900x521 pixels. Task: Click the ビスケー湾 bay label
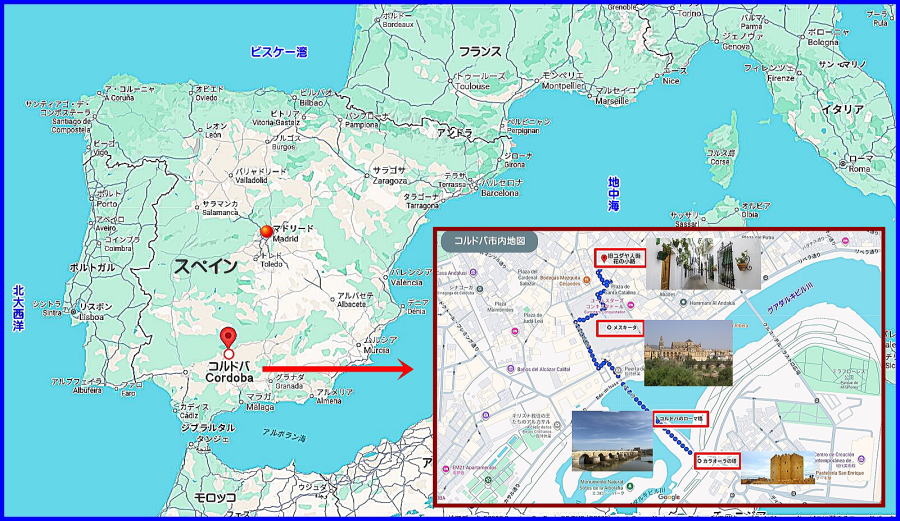coord(278,52)
